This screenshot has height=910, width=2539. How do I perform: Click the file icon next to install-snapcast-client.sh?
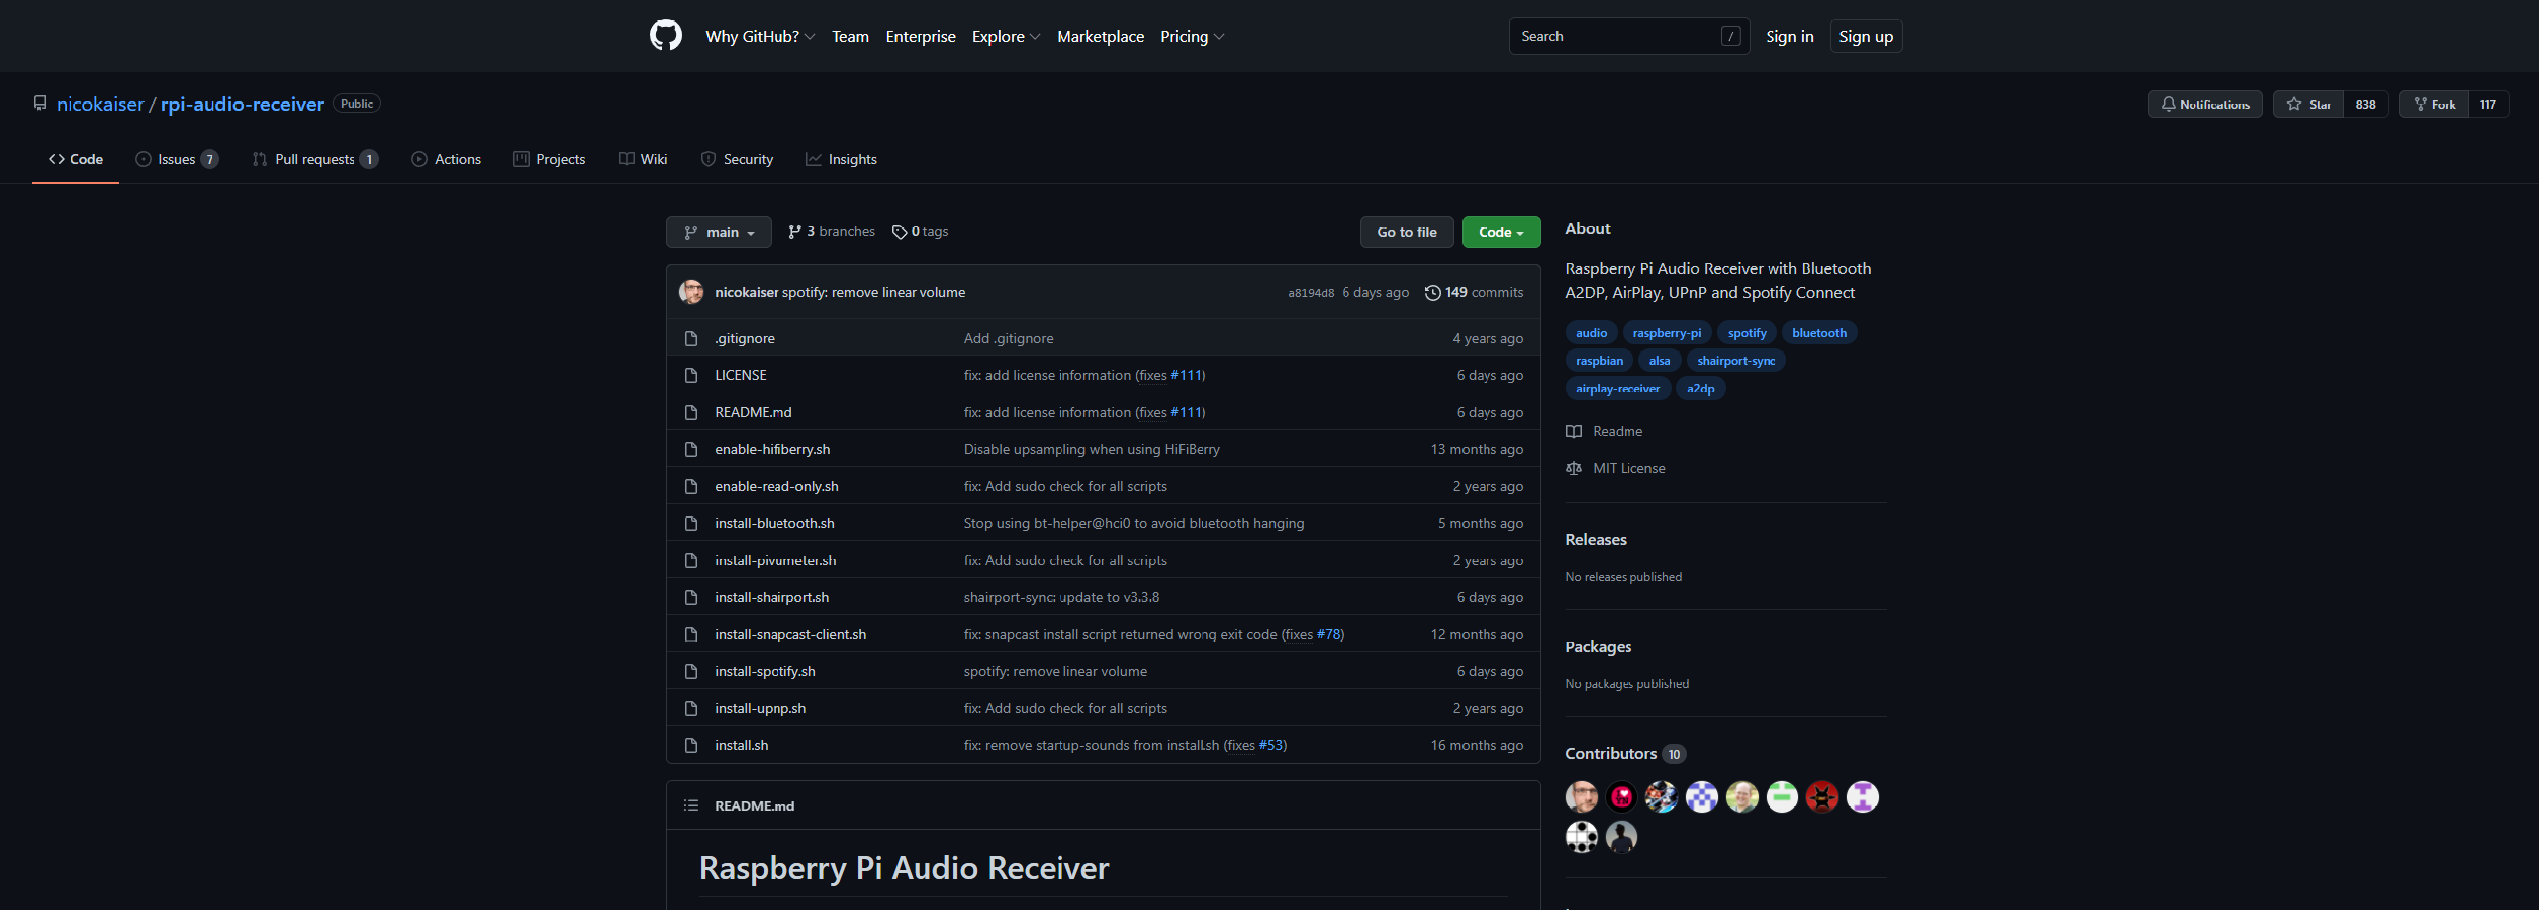[x=691, y=634]
